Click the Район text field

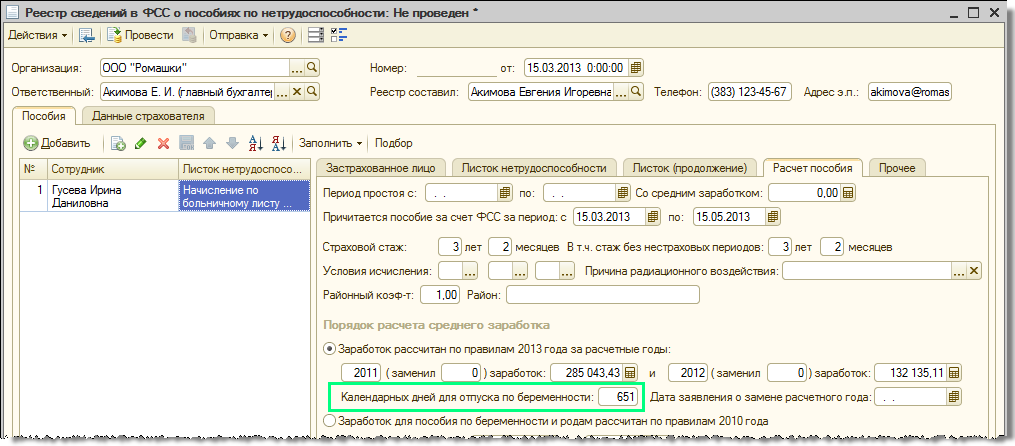[603, 295]
